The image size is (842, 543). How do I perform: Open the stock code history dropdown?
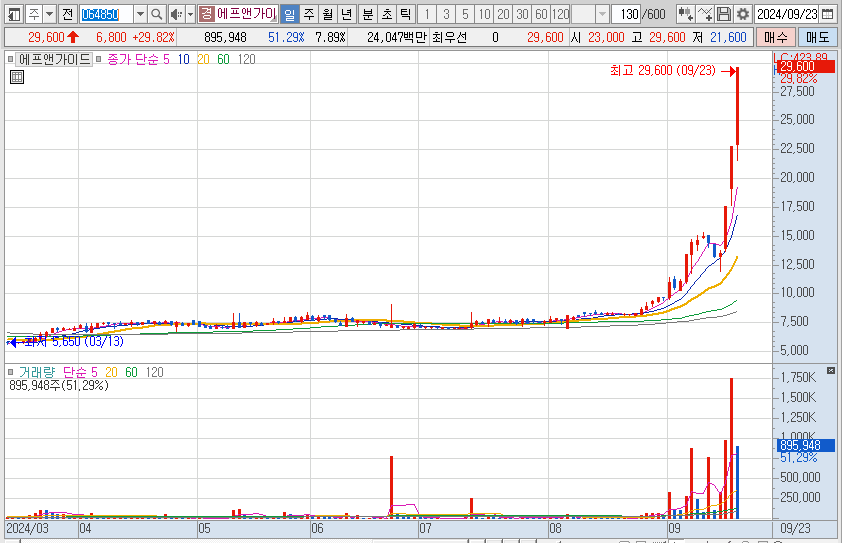[140, 14]
